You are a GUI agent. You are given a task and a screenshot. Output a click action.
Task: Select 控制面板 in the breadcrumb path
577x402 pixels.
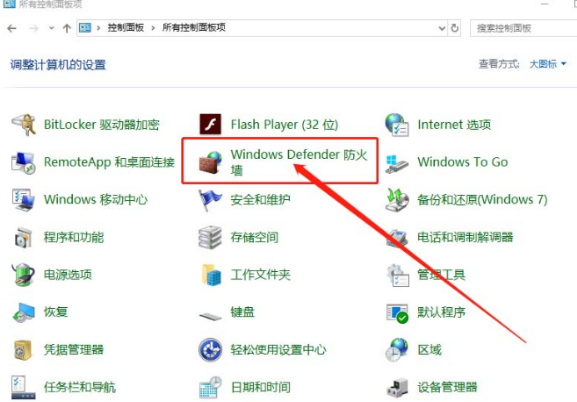click(x=125, y=28)
